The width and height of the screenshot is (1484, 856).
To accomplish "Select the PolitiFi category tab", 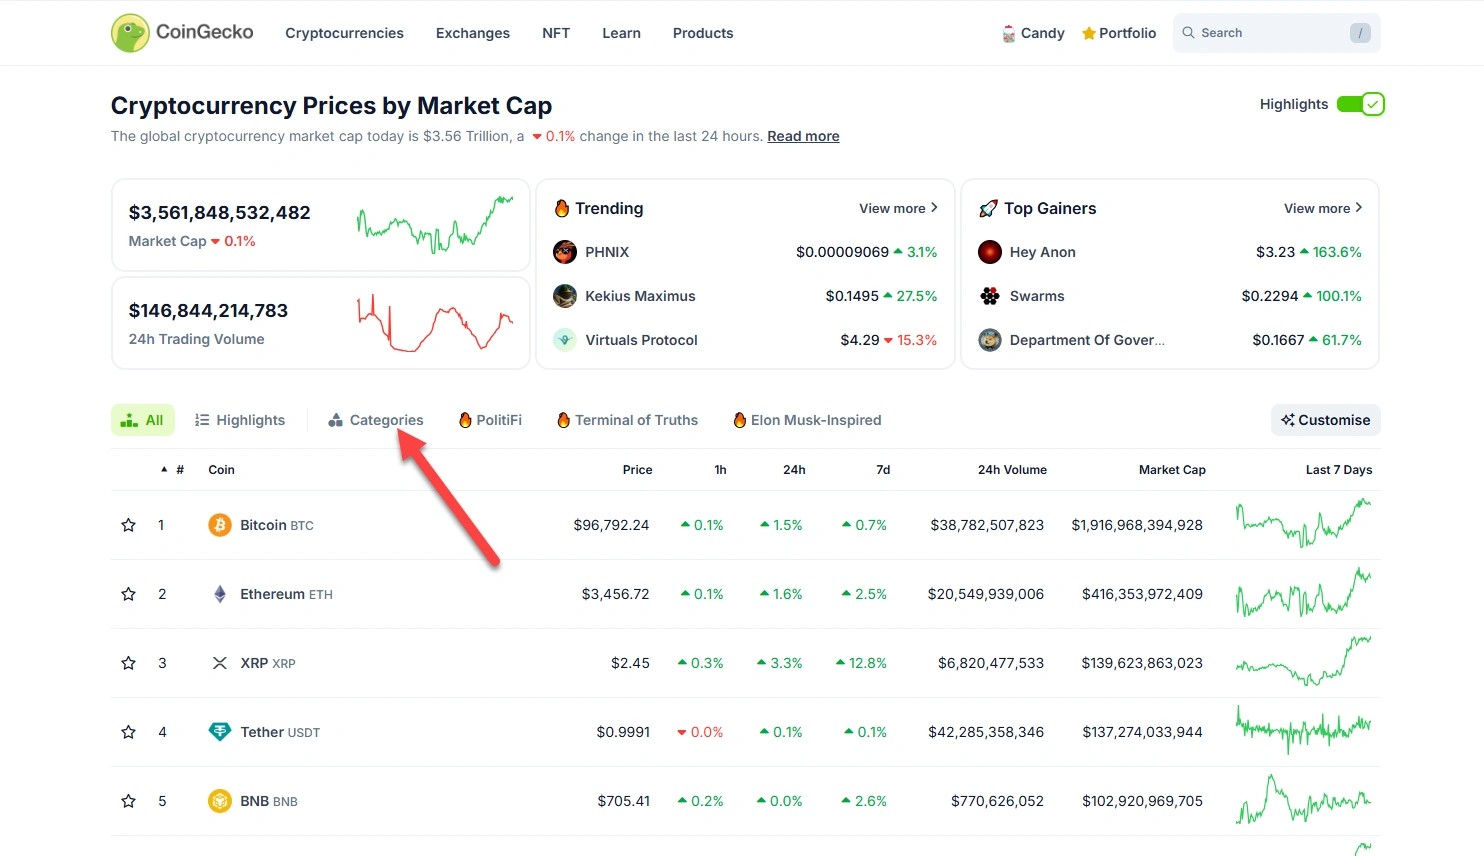I will tap(490, 420).
